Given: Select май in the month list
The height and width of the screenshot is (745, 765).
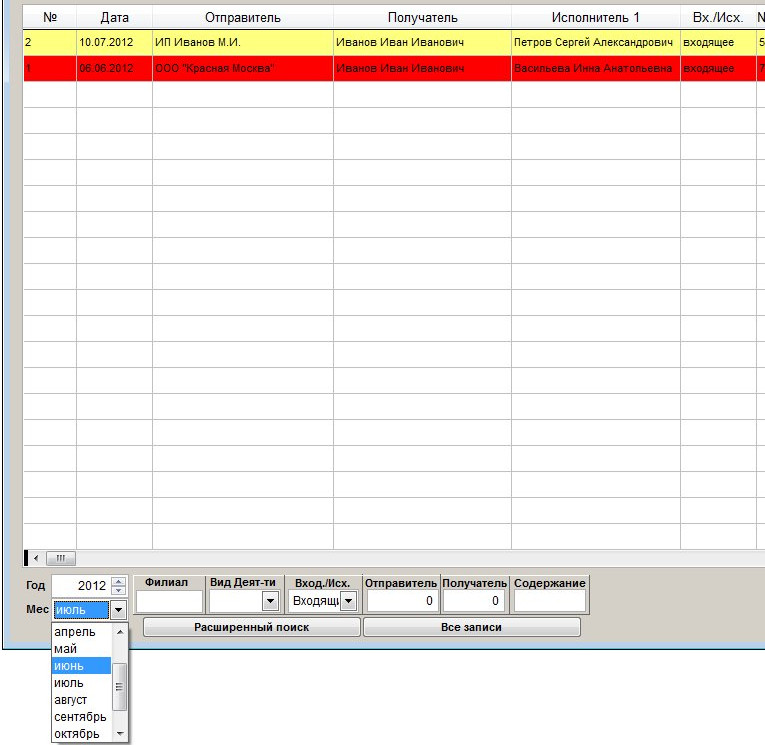Looking at the screenshot, I should (x=82, y=649).
